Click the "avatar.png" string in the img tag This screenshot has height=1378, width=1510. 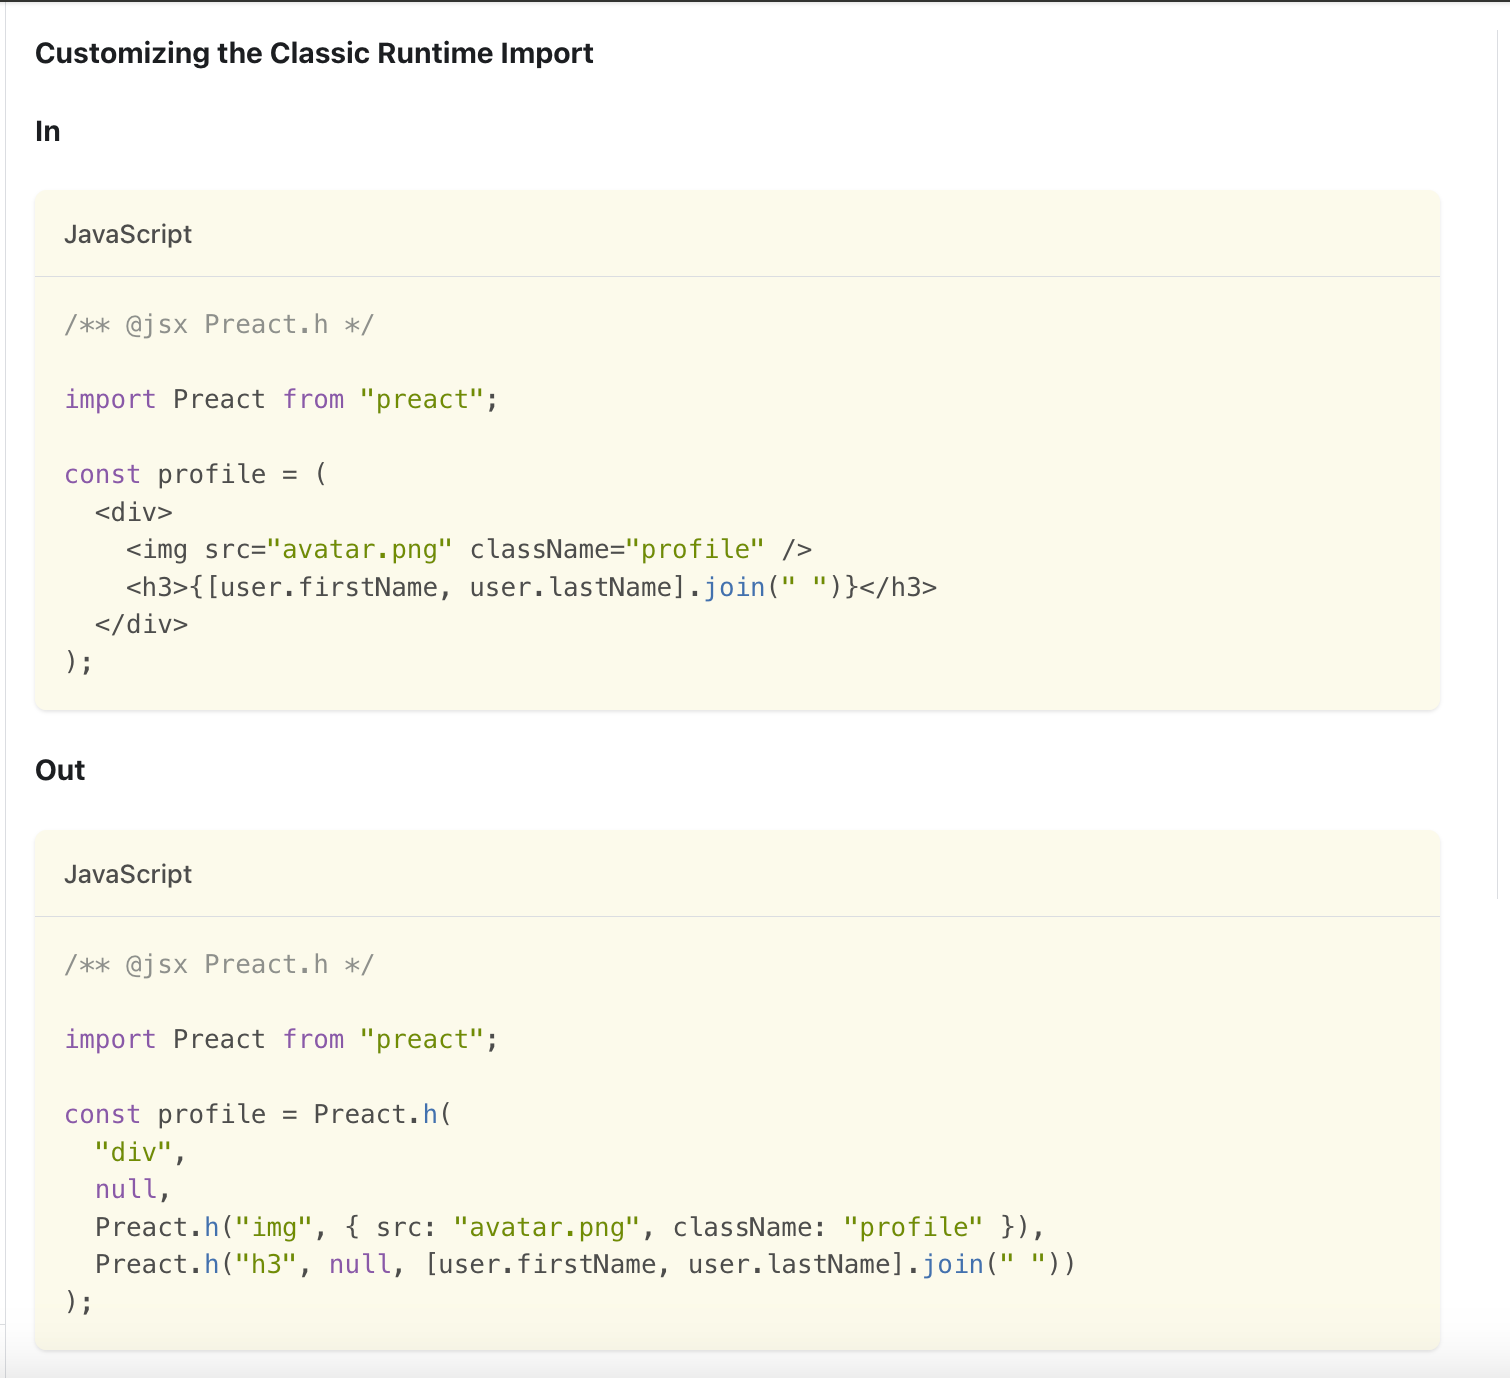[360, 549]
